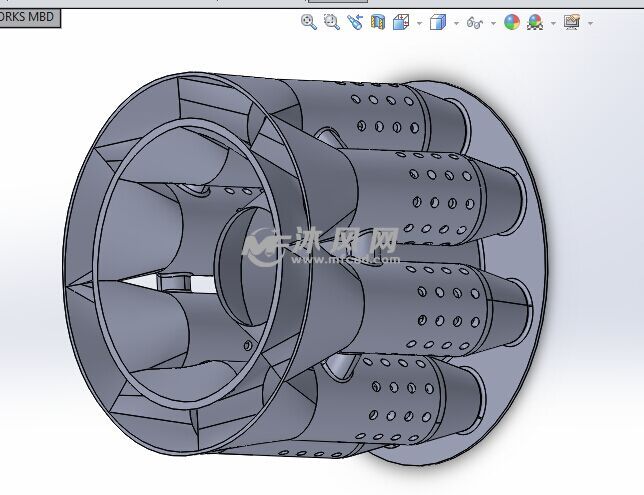Viewport: 644px width, 495px height.
Task: Toggle the Section View tool
Action: click(378, 22)
